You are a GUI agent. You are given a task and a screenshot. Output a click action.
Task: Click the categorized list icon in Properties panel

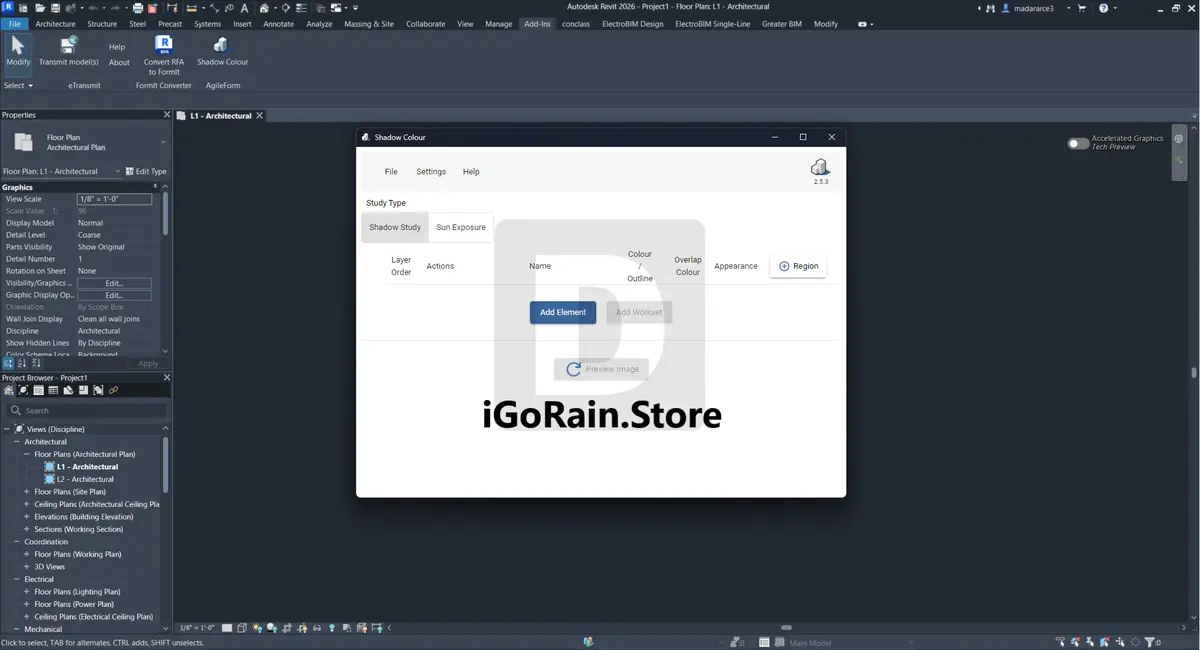coord(9,363)
